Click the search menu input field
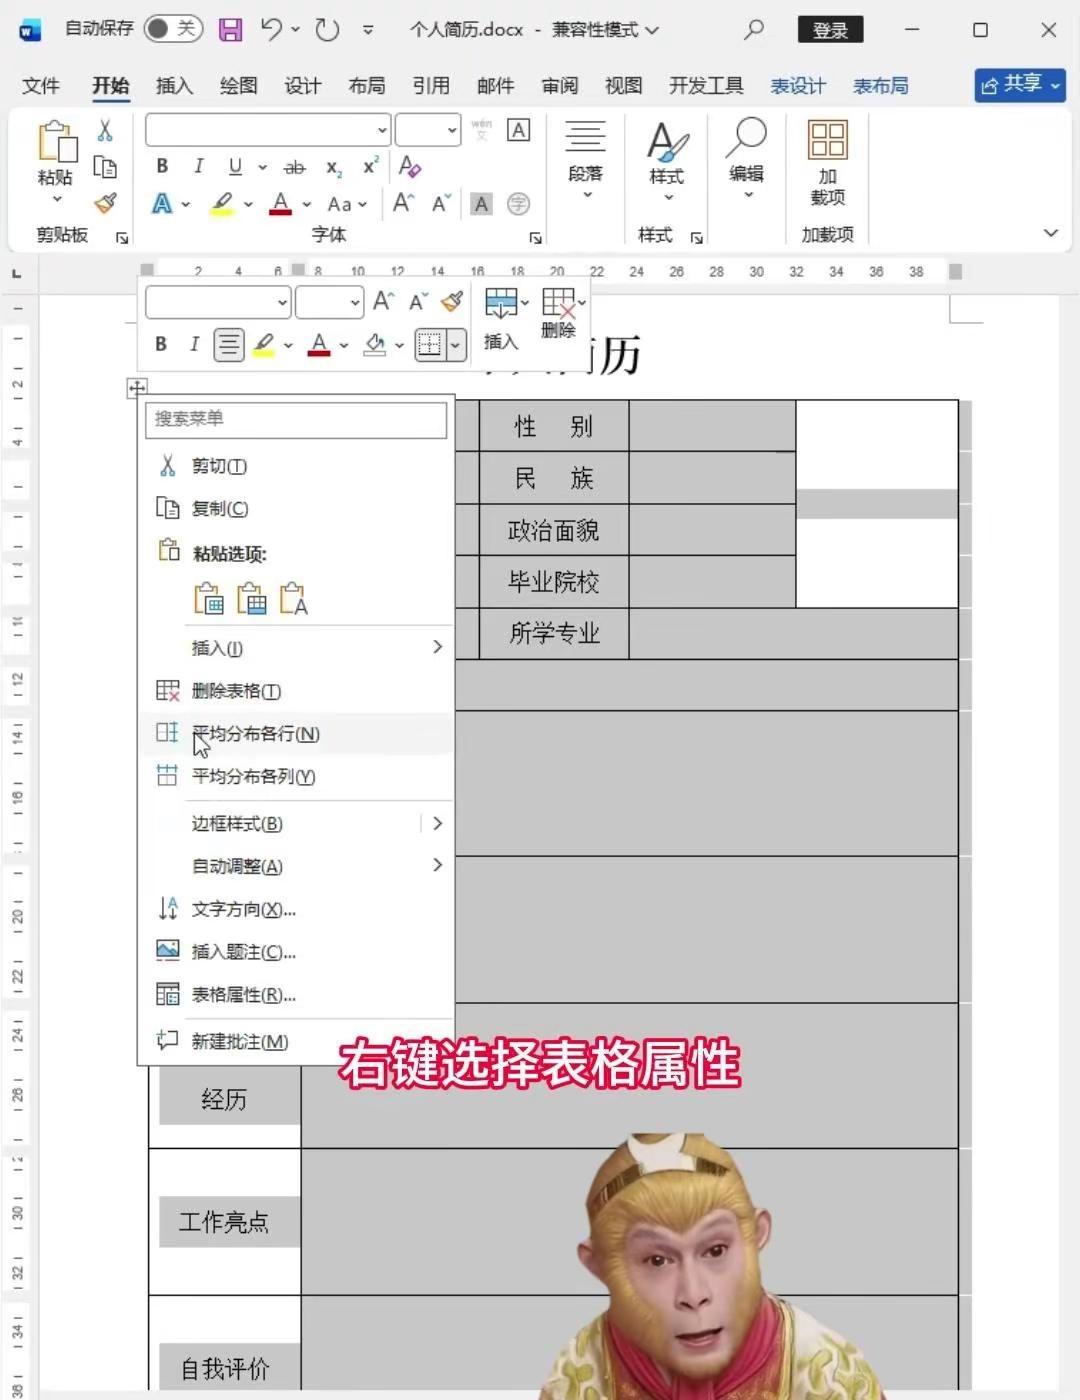This screenshot has width=1080, height=1400. click(296, 419)
